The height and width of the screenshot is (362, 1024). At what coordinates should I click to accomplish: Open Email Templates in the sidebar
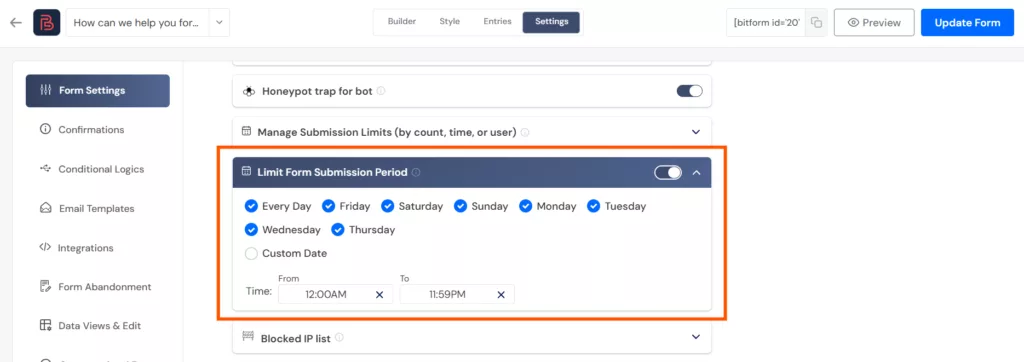click(x=98, y=208)
